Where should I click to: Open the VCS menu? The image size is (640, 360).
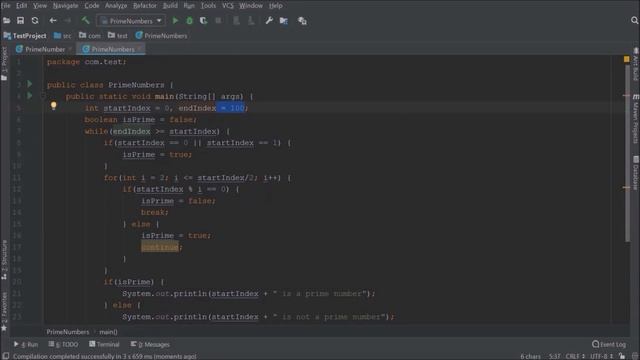point(228,6)
